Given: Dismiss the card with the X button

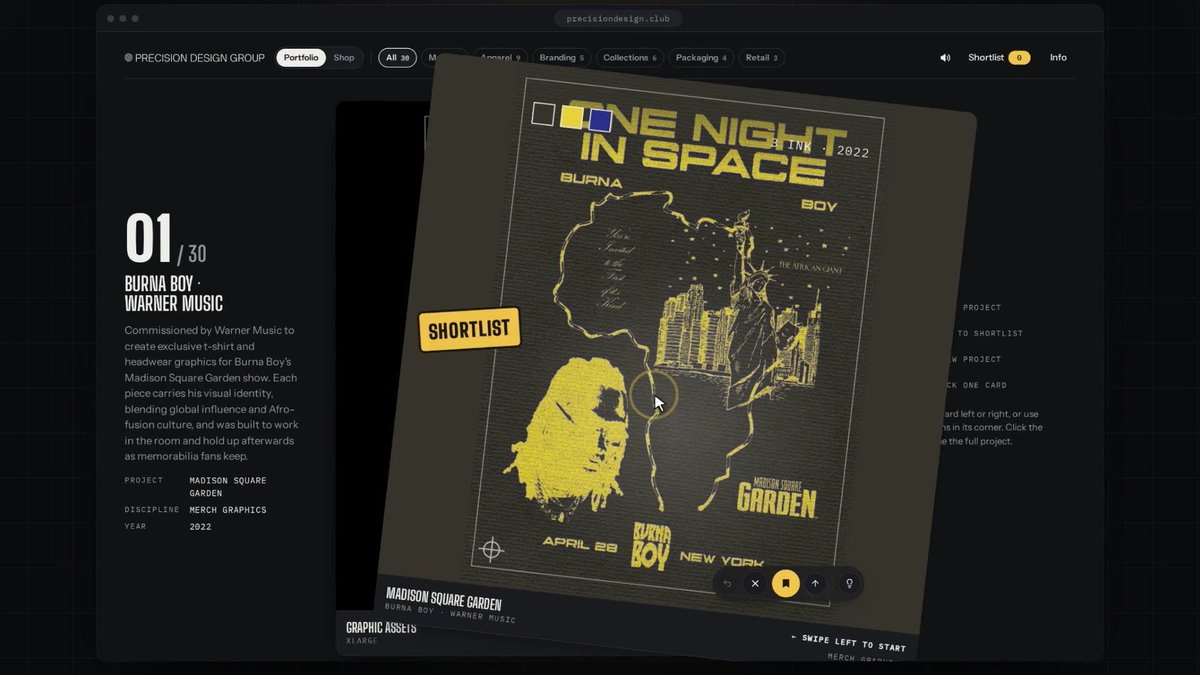Looking at the screenshot, I should coord(755,583).
